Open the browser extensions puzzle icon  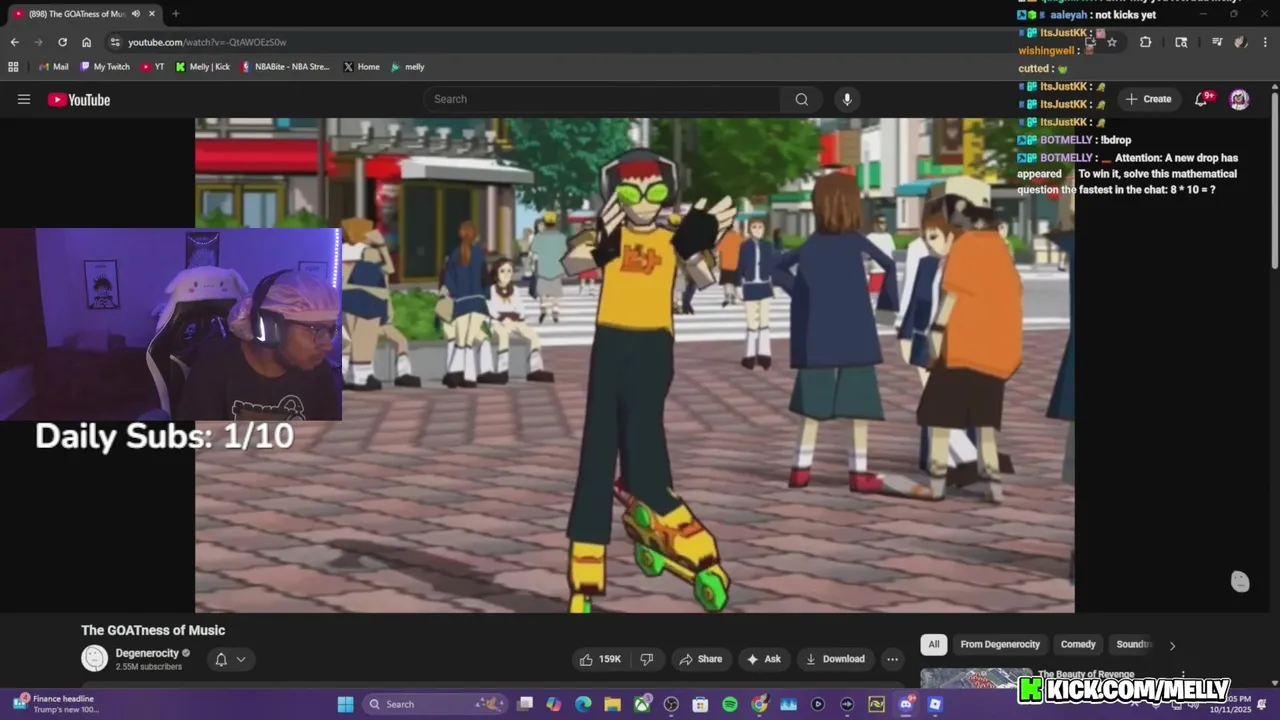[1145, 42]
